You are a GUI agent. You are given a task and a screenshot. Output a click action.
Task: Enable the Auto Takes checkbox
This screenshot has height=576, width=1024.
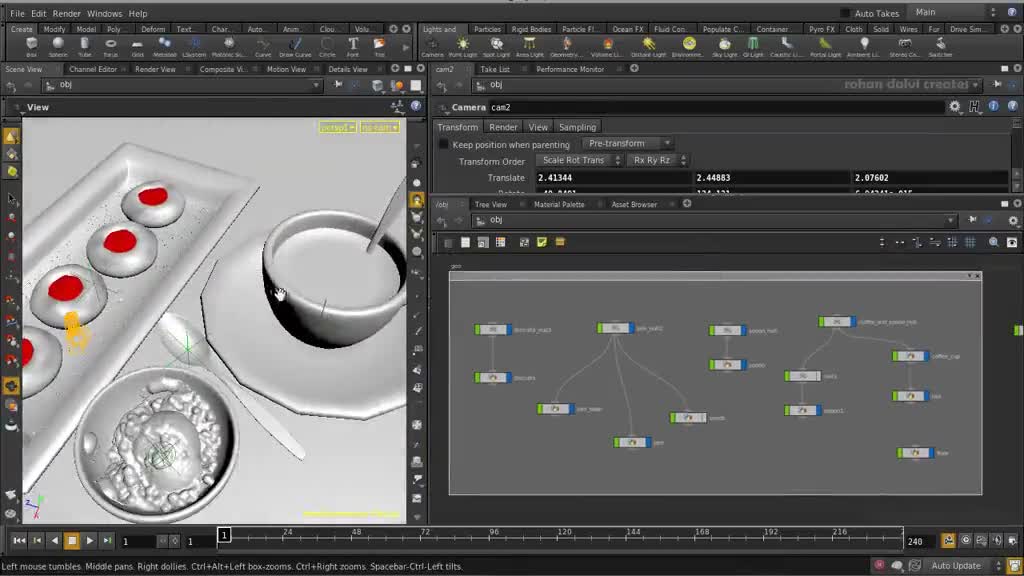coord(845,13)
